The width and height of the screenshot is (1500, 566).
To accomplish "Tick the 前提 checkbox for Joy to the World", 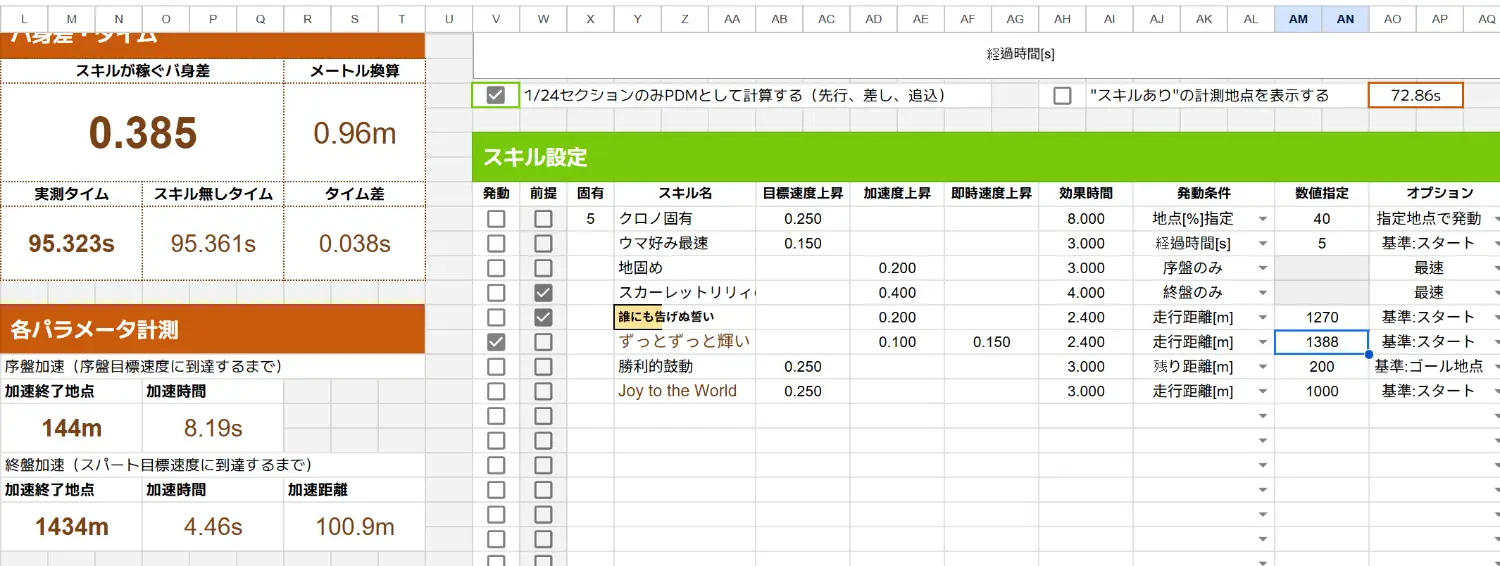I will pos(543,391).
